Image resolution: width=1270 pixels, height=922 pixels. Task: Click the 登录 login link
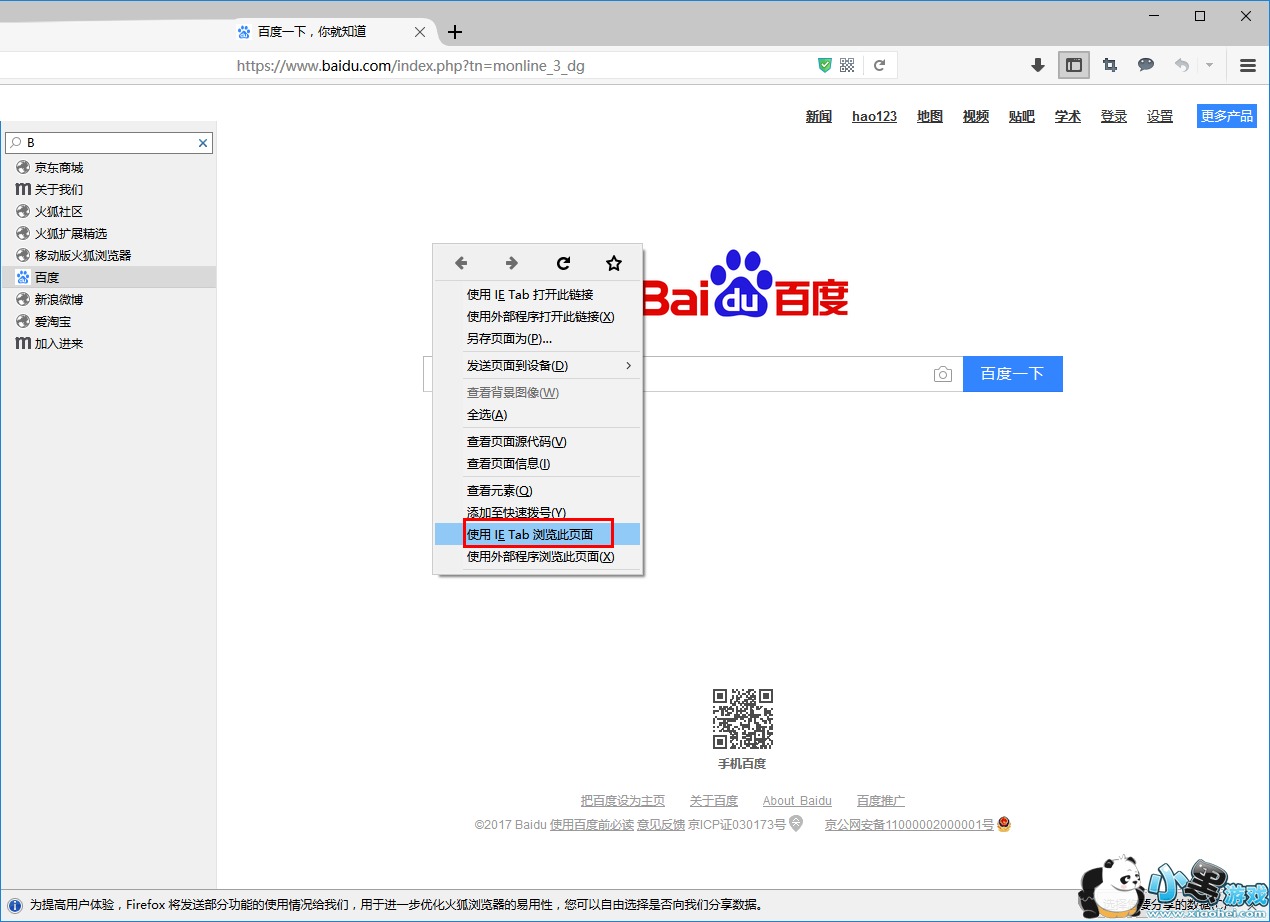1114,116
